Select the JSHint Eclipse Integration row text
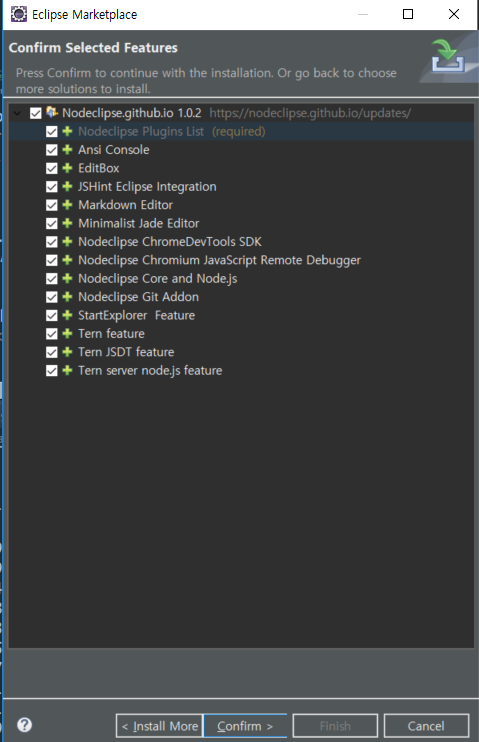This screenshot has height=742, width=479. click(x=147, y=187)
